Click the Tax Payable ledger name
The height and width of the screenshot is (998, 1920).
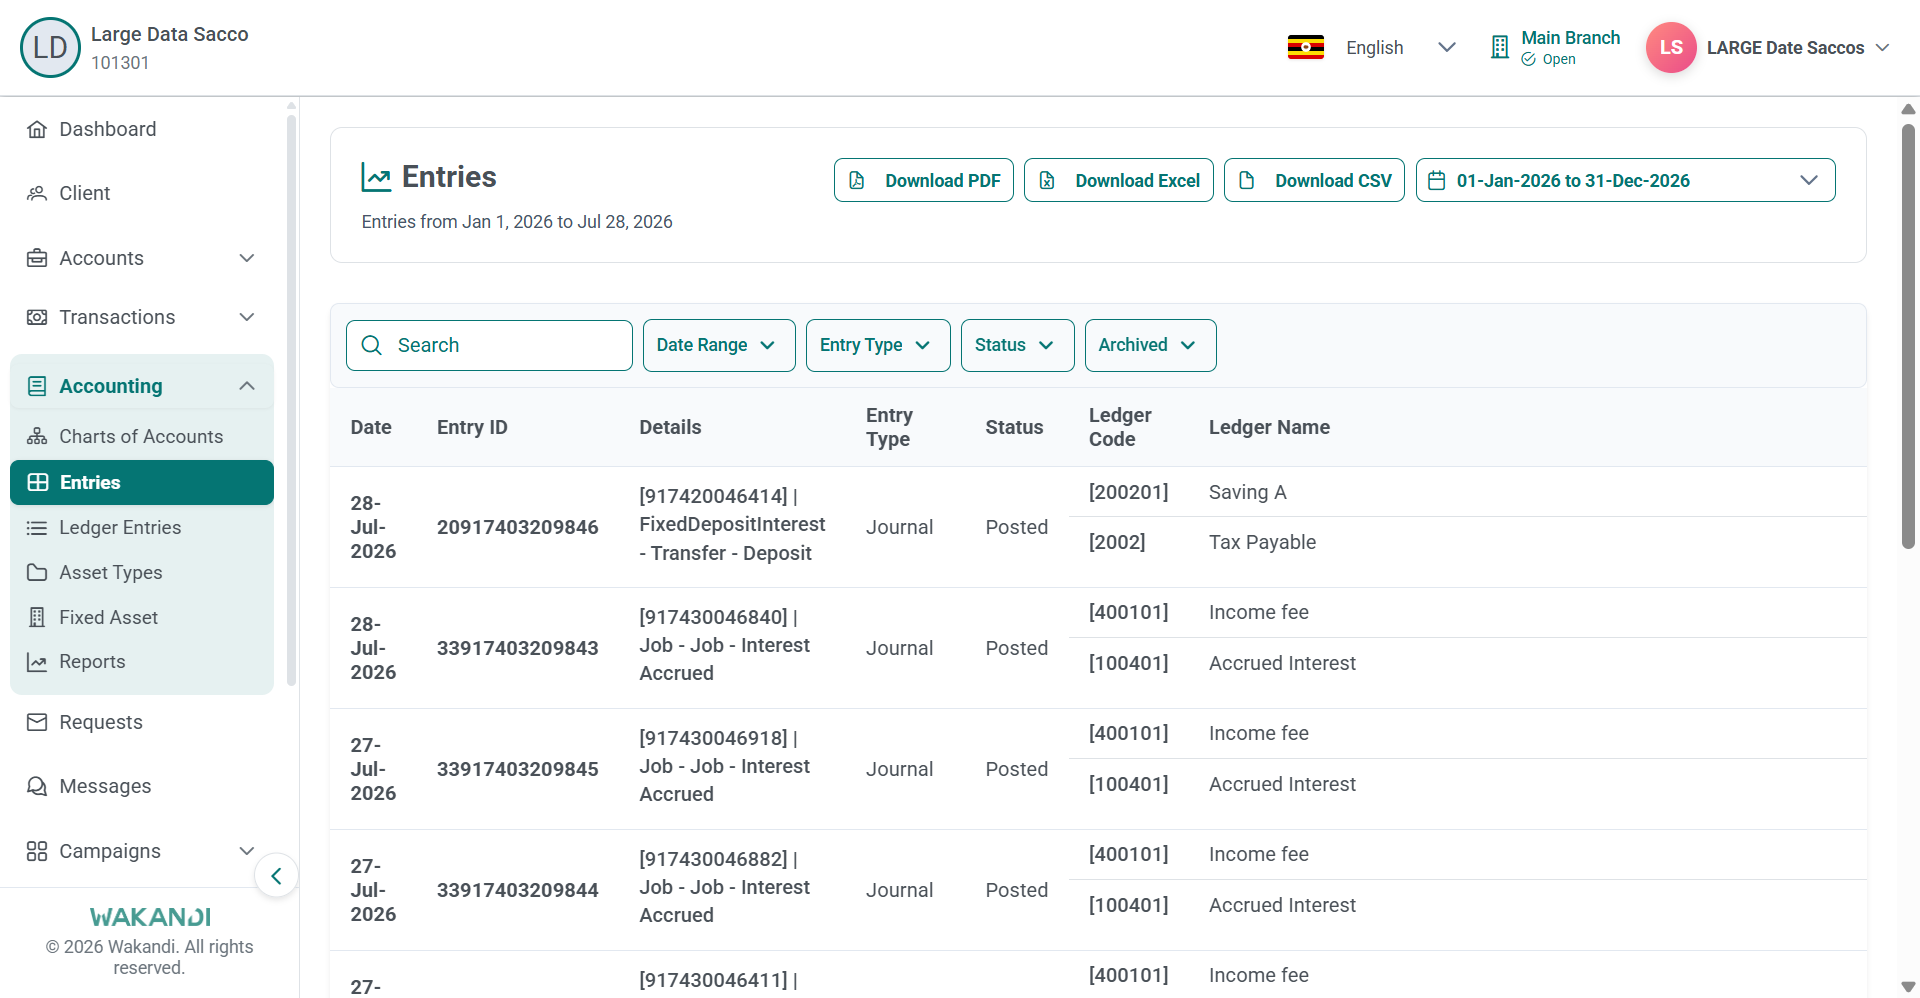pos(1262,542)
